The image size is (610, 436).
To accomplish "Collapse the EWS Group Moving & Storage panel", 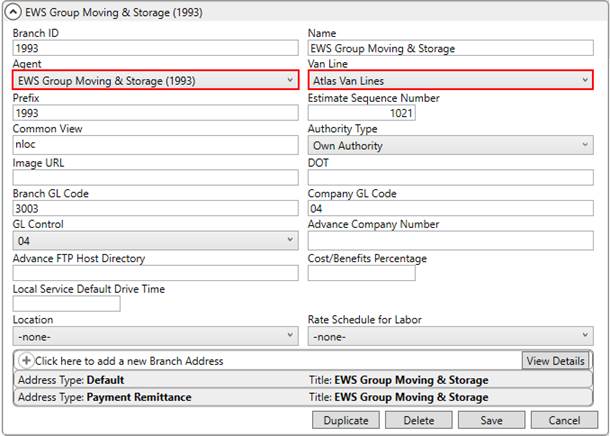I will pyautogui.click(x=14, y=13).
